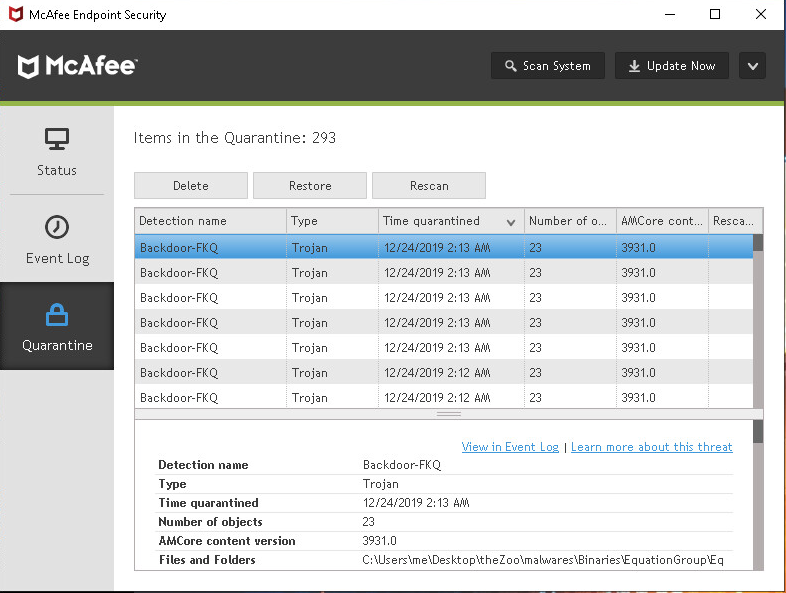Open the header dropdown chevron menu
Image resolution: width=786 pixels, height=593 pixels.
click(x=752, y=66)
